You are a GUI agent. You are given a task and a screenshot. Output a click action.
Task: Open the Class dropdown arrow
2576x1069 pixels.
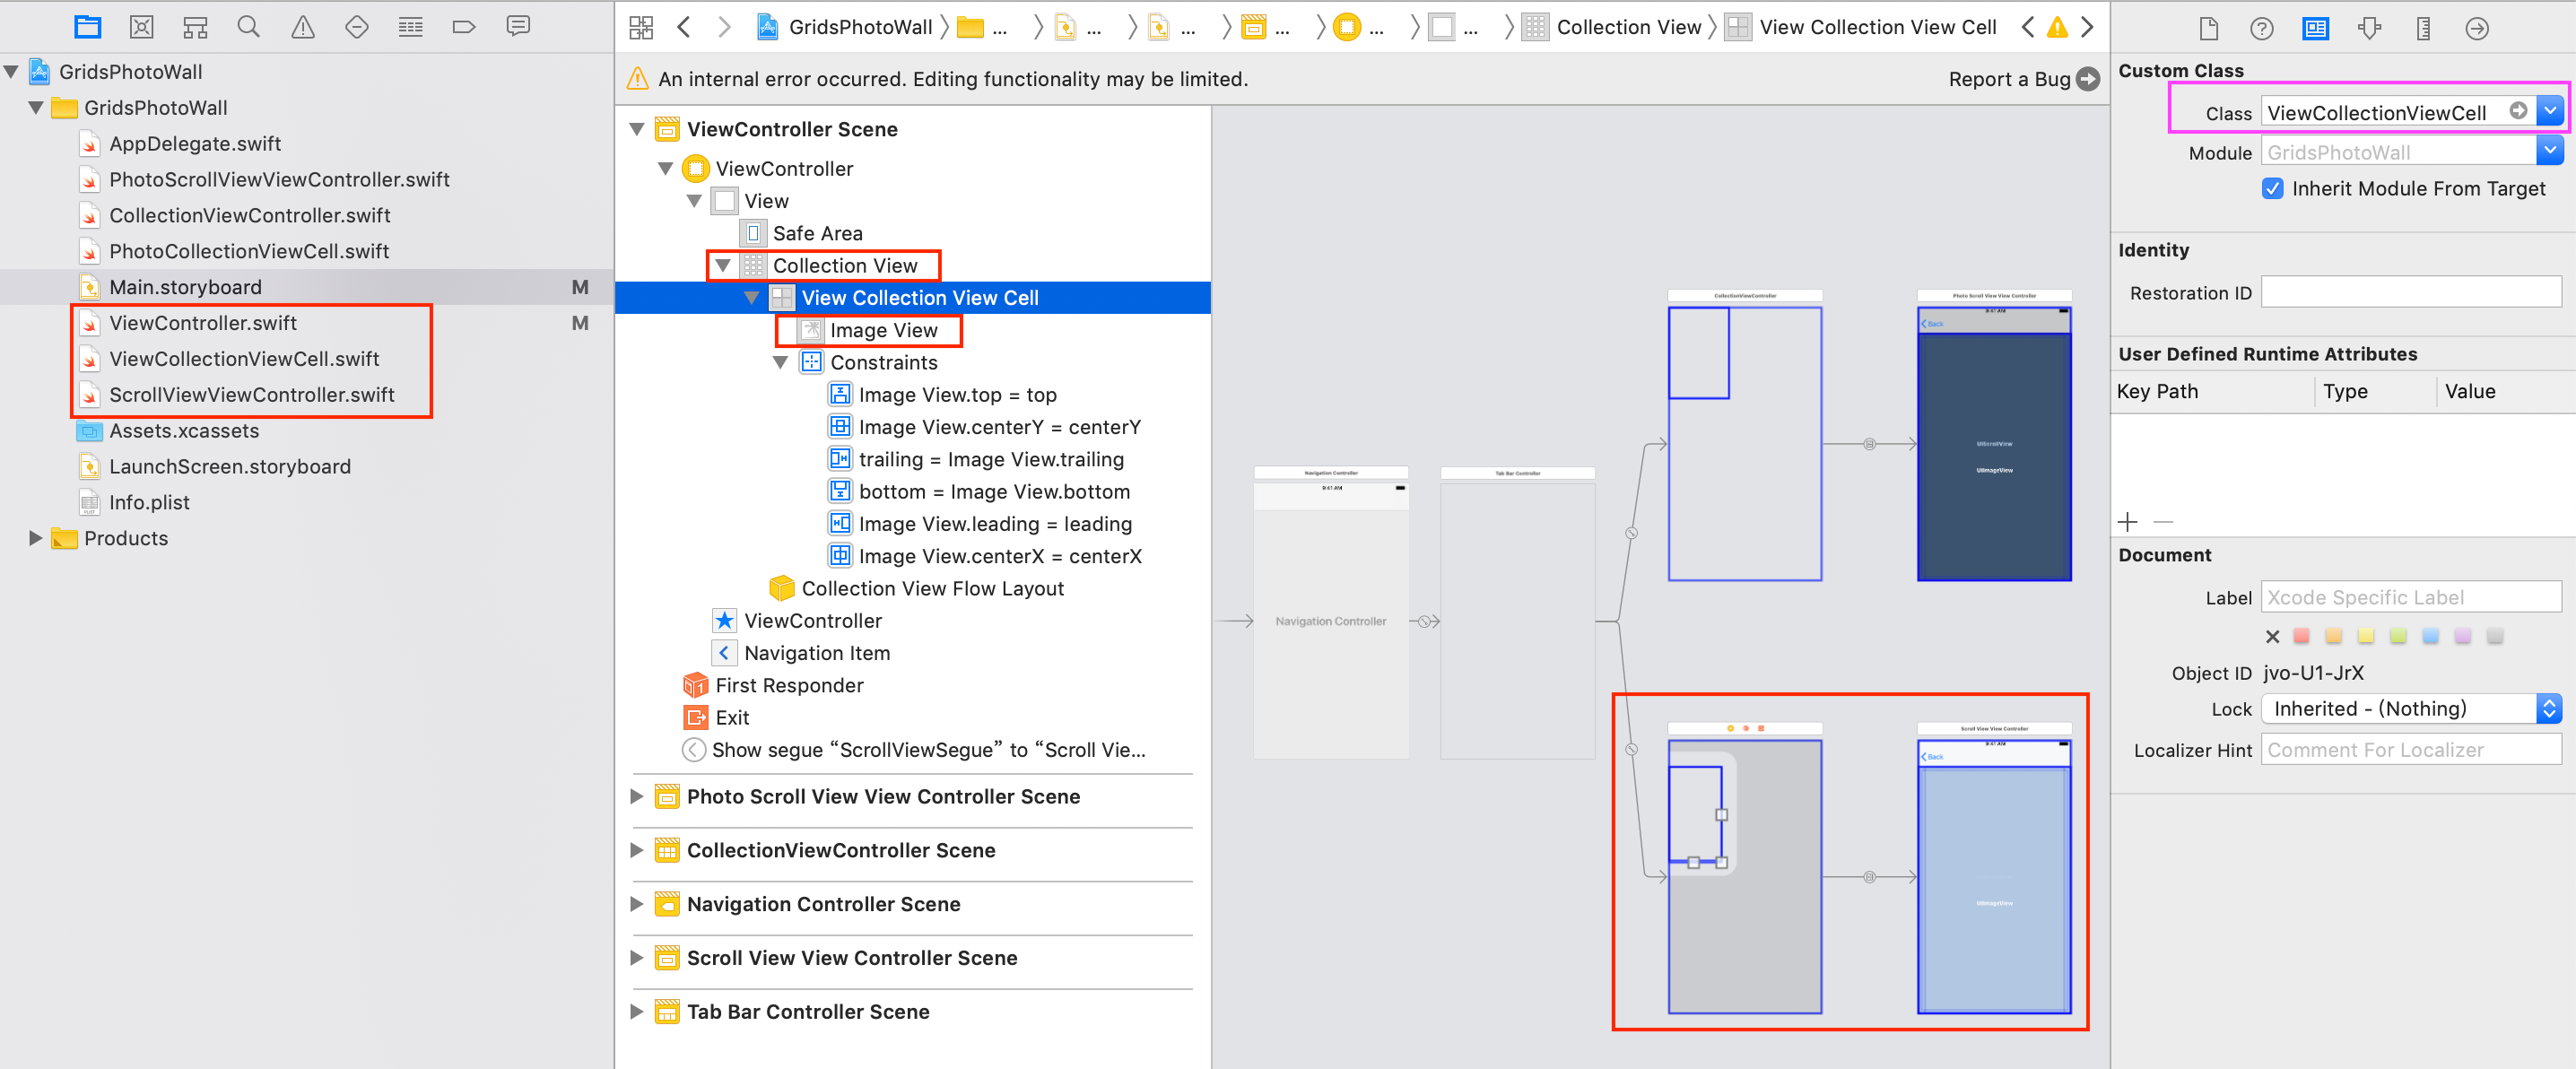coord(2550,112)
